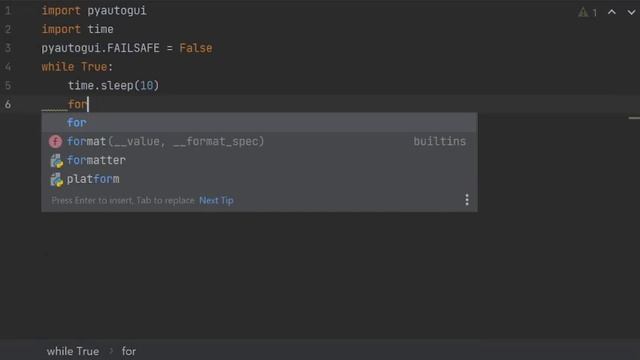This screenshot has height=360, width=640.
Task: Click the 'False' value on line 3
Action: (196, 48)
